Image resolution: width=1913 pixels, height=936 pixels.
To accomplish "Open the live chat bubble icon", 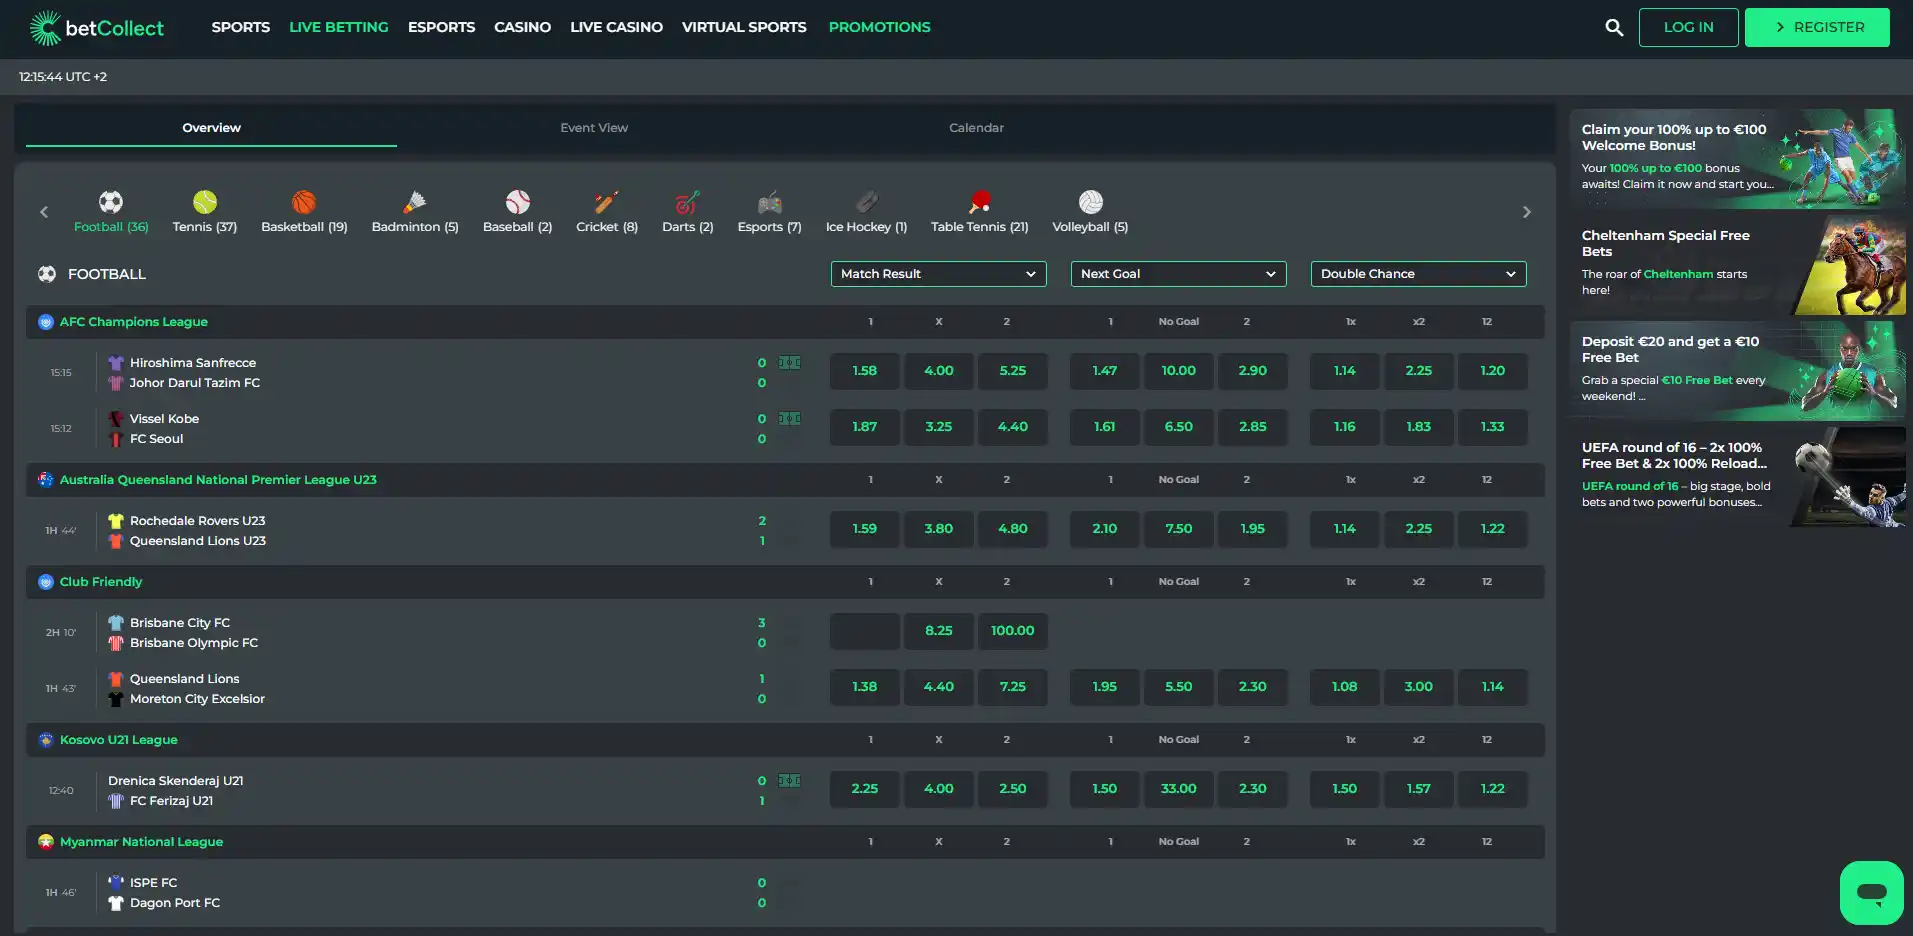I will click(x=1871, y=892).
